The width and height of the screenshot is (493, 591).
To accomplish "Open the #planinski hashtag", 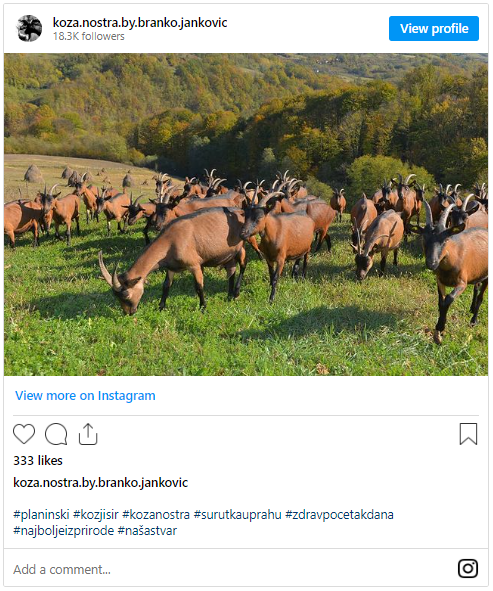I will point(41,514).
